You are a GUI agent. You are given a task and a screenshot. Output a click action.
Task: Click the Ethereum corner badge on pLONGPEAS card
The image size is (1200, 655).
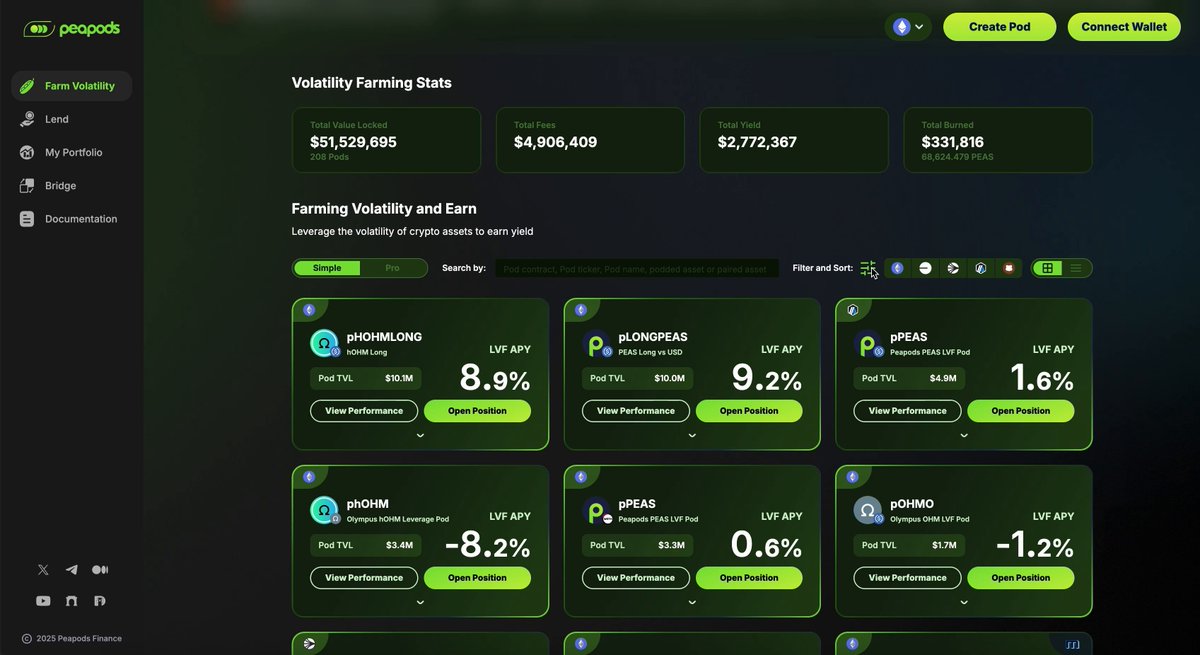tap(581, 310)
